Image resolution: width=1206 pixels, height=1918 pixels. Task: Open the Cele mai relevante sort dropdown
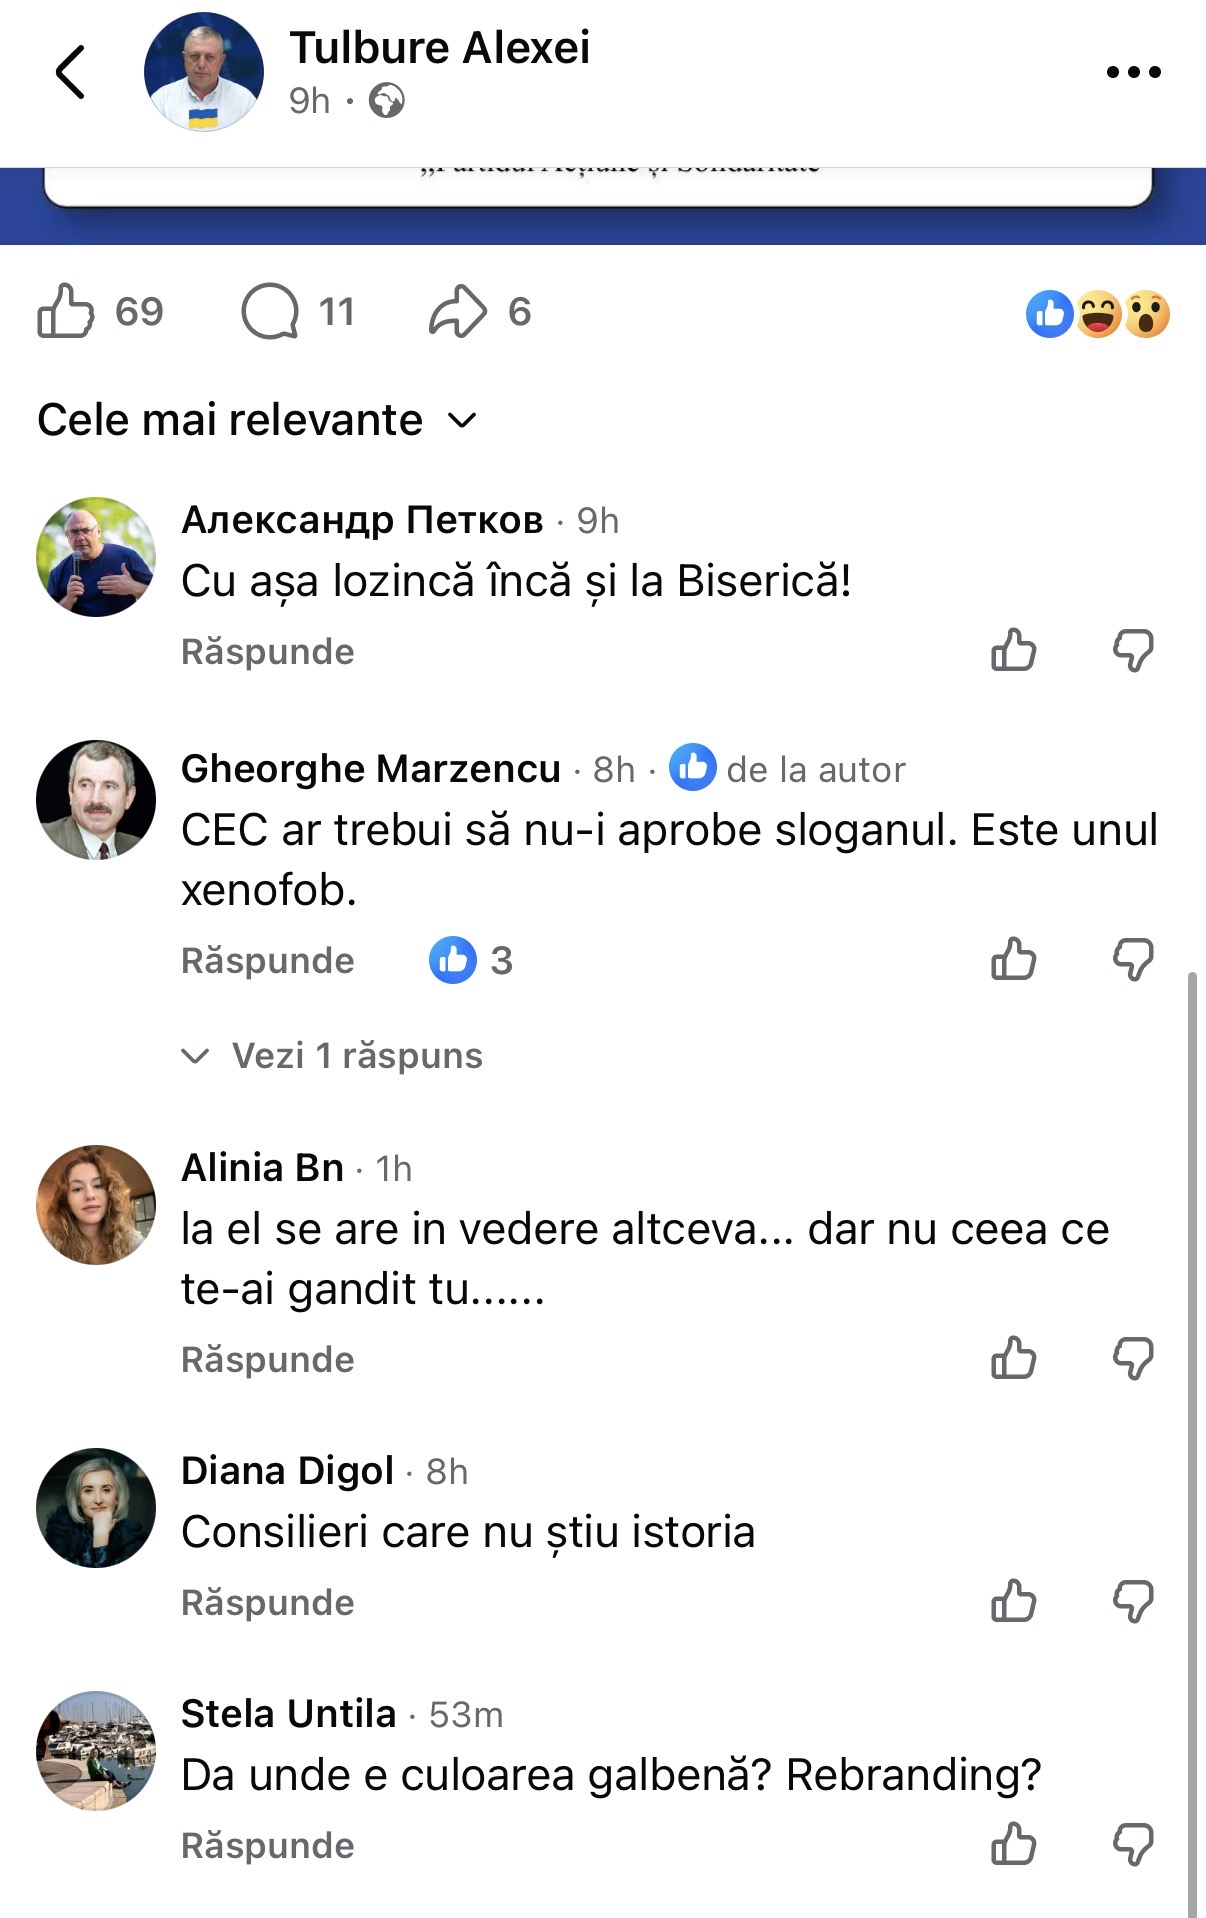point(257,420)
